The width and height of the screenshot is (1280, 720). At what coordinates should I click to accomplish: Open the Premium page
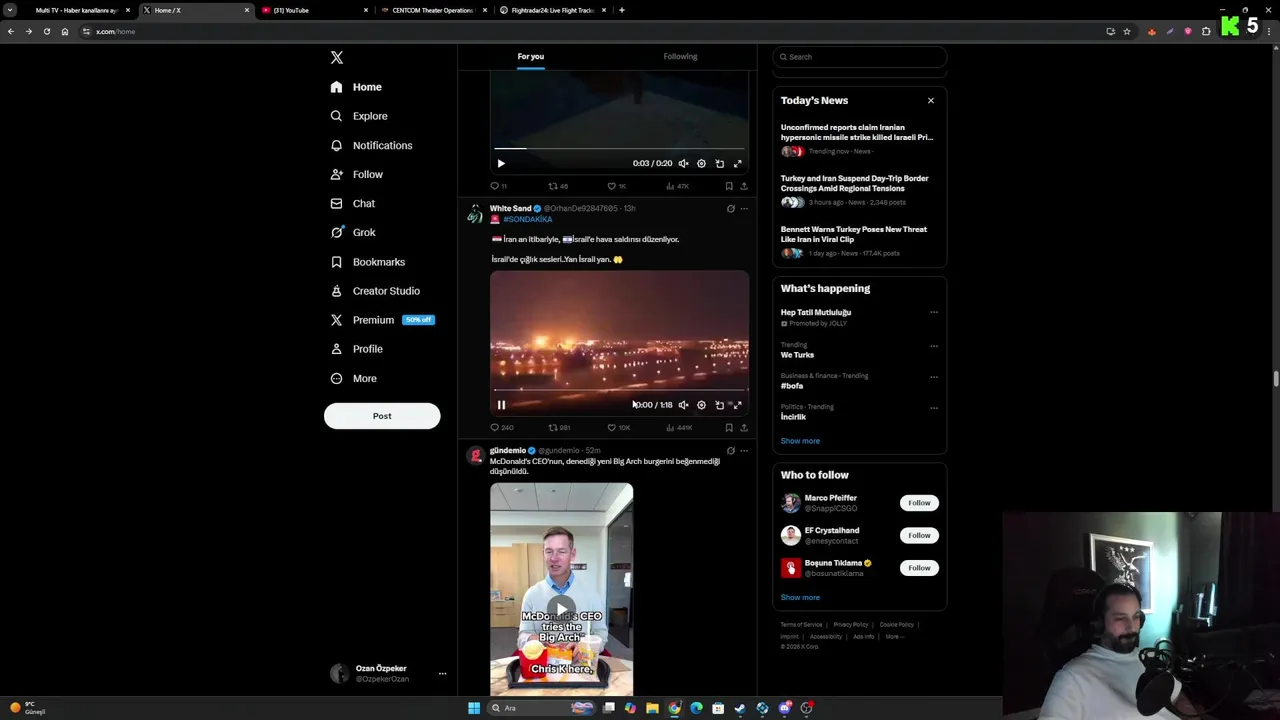(382, 320)
